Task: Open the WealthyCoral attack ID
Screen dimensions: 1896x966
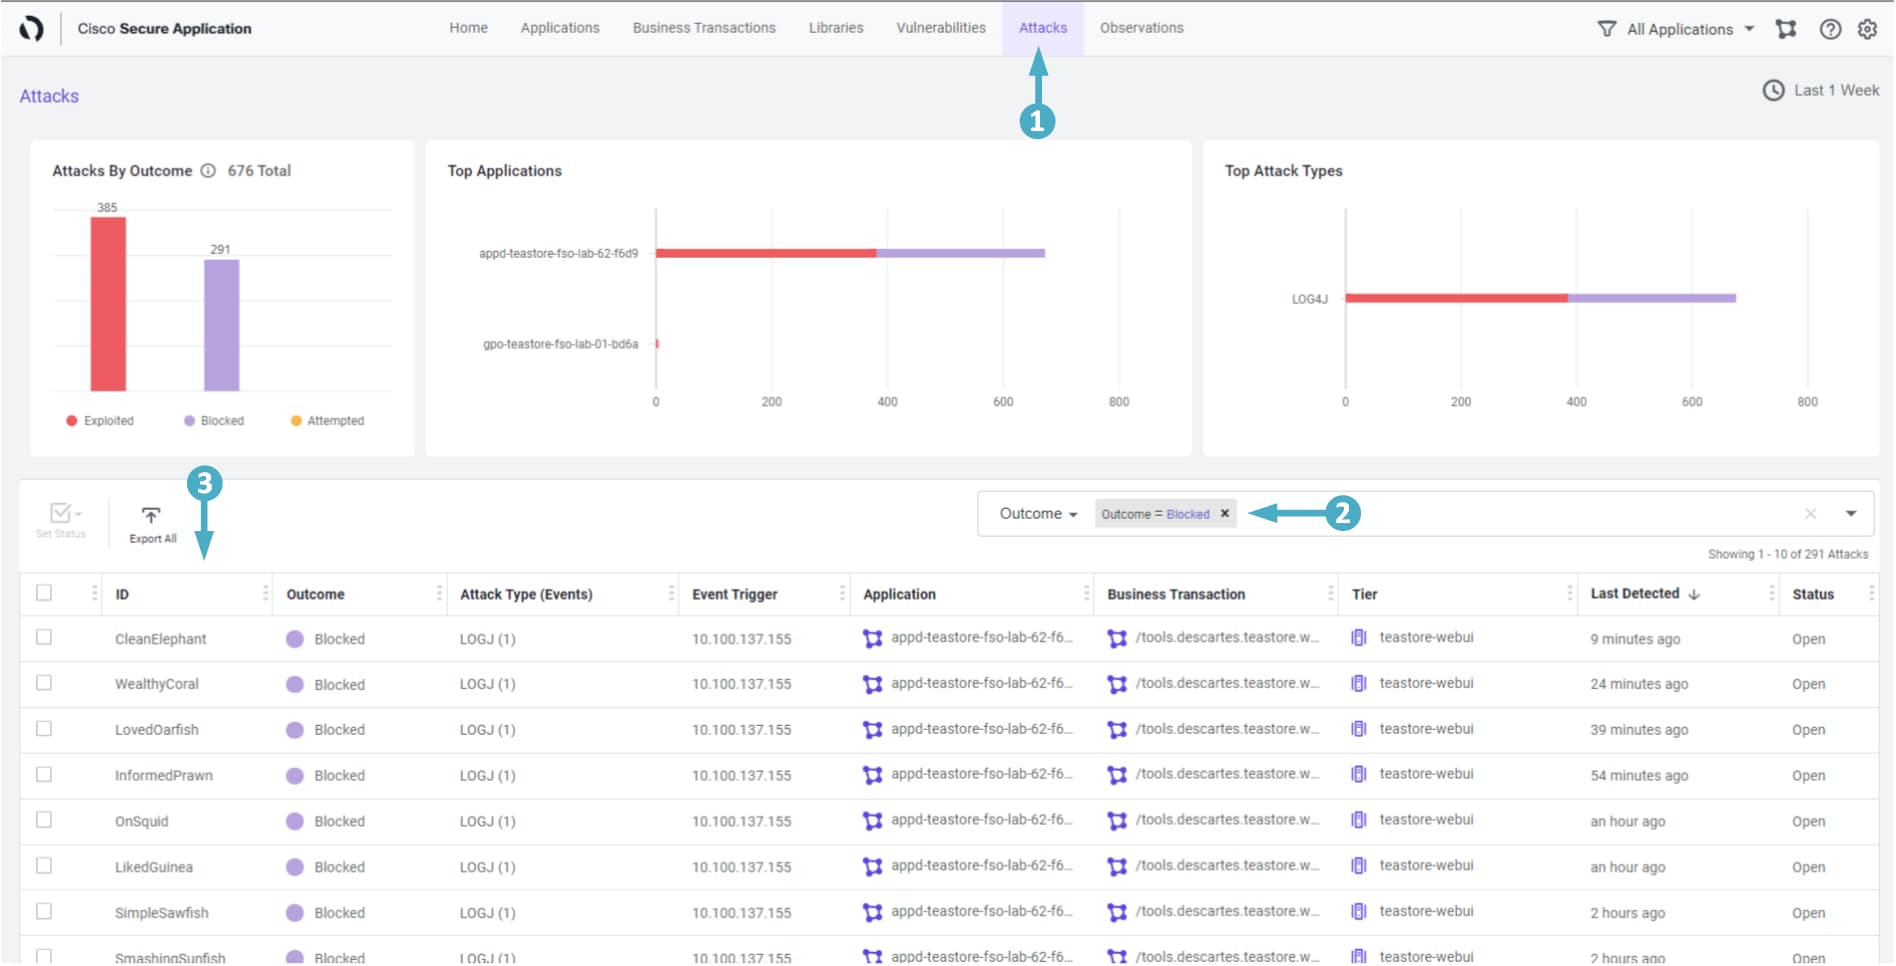Action: pos(157,685)
